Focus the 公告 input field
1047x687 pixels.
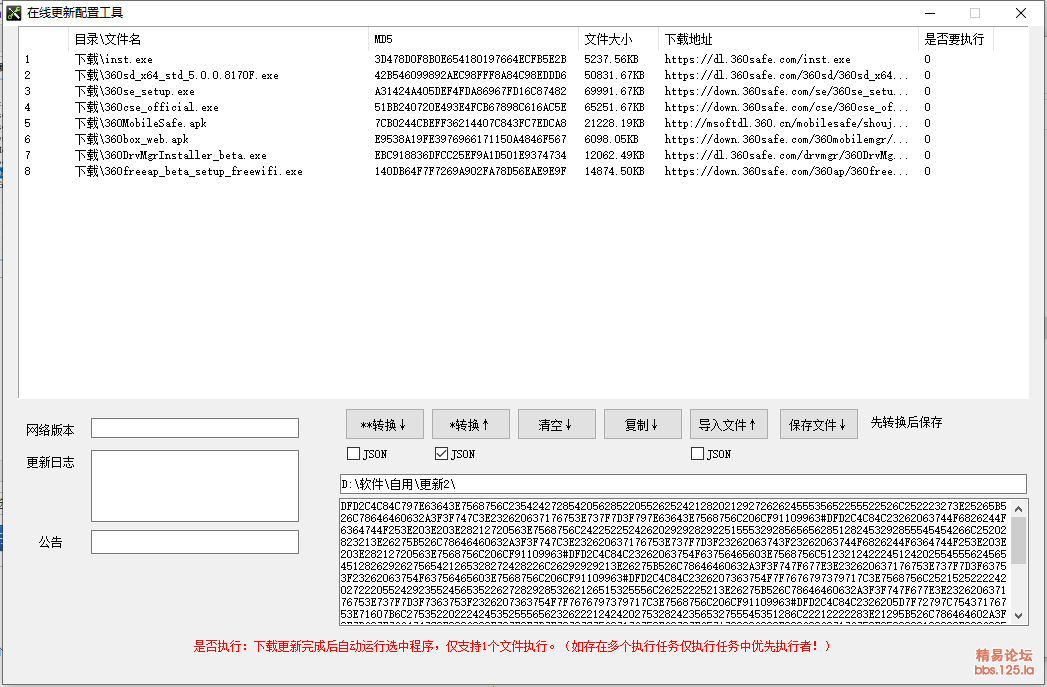pos(195,542)
